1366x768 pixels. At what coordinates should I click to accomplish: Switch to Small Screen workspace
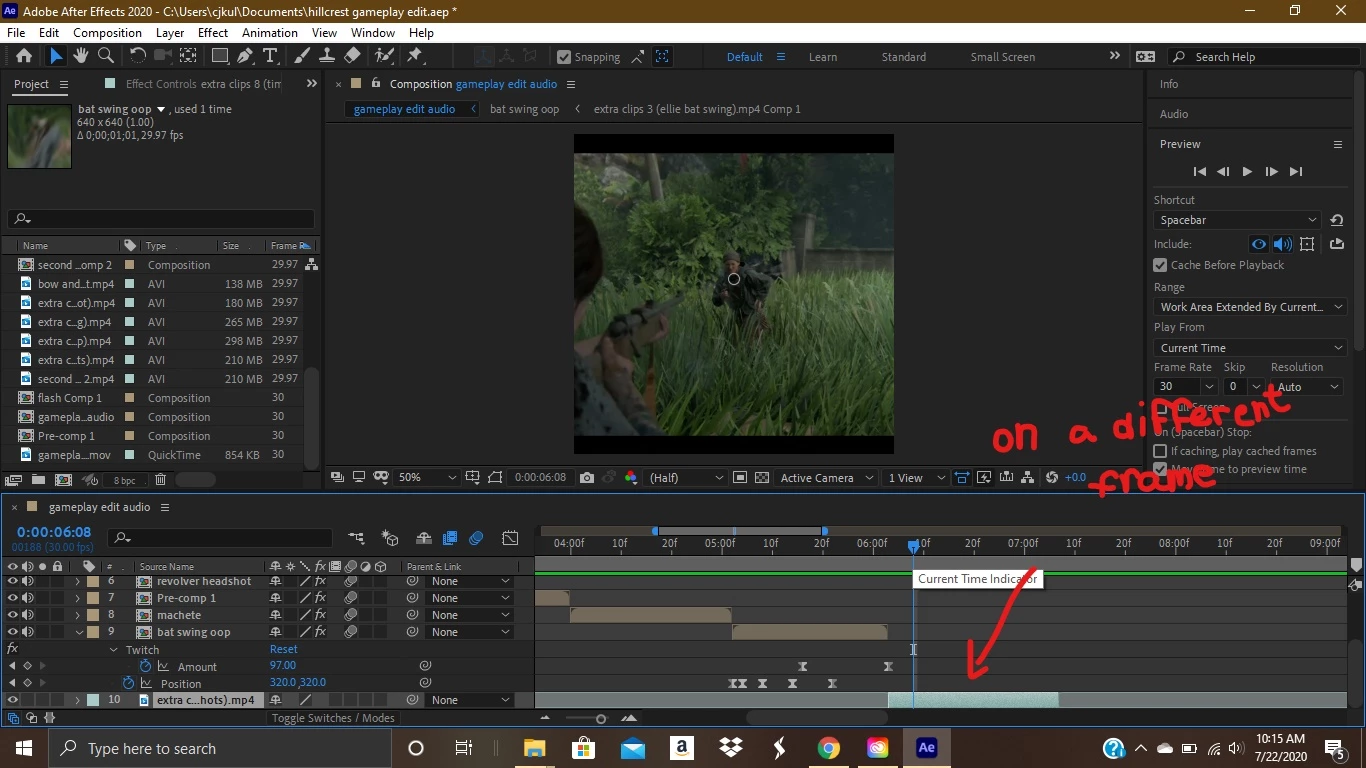pos(1002,57)
